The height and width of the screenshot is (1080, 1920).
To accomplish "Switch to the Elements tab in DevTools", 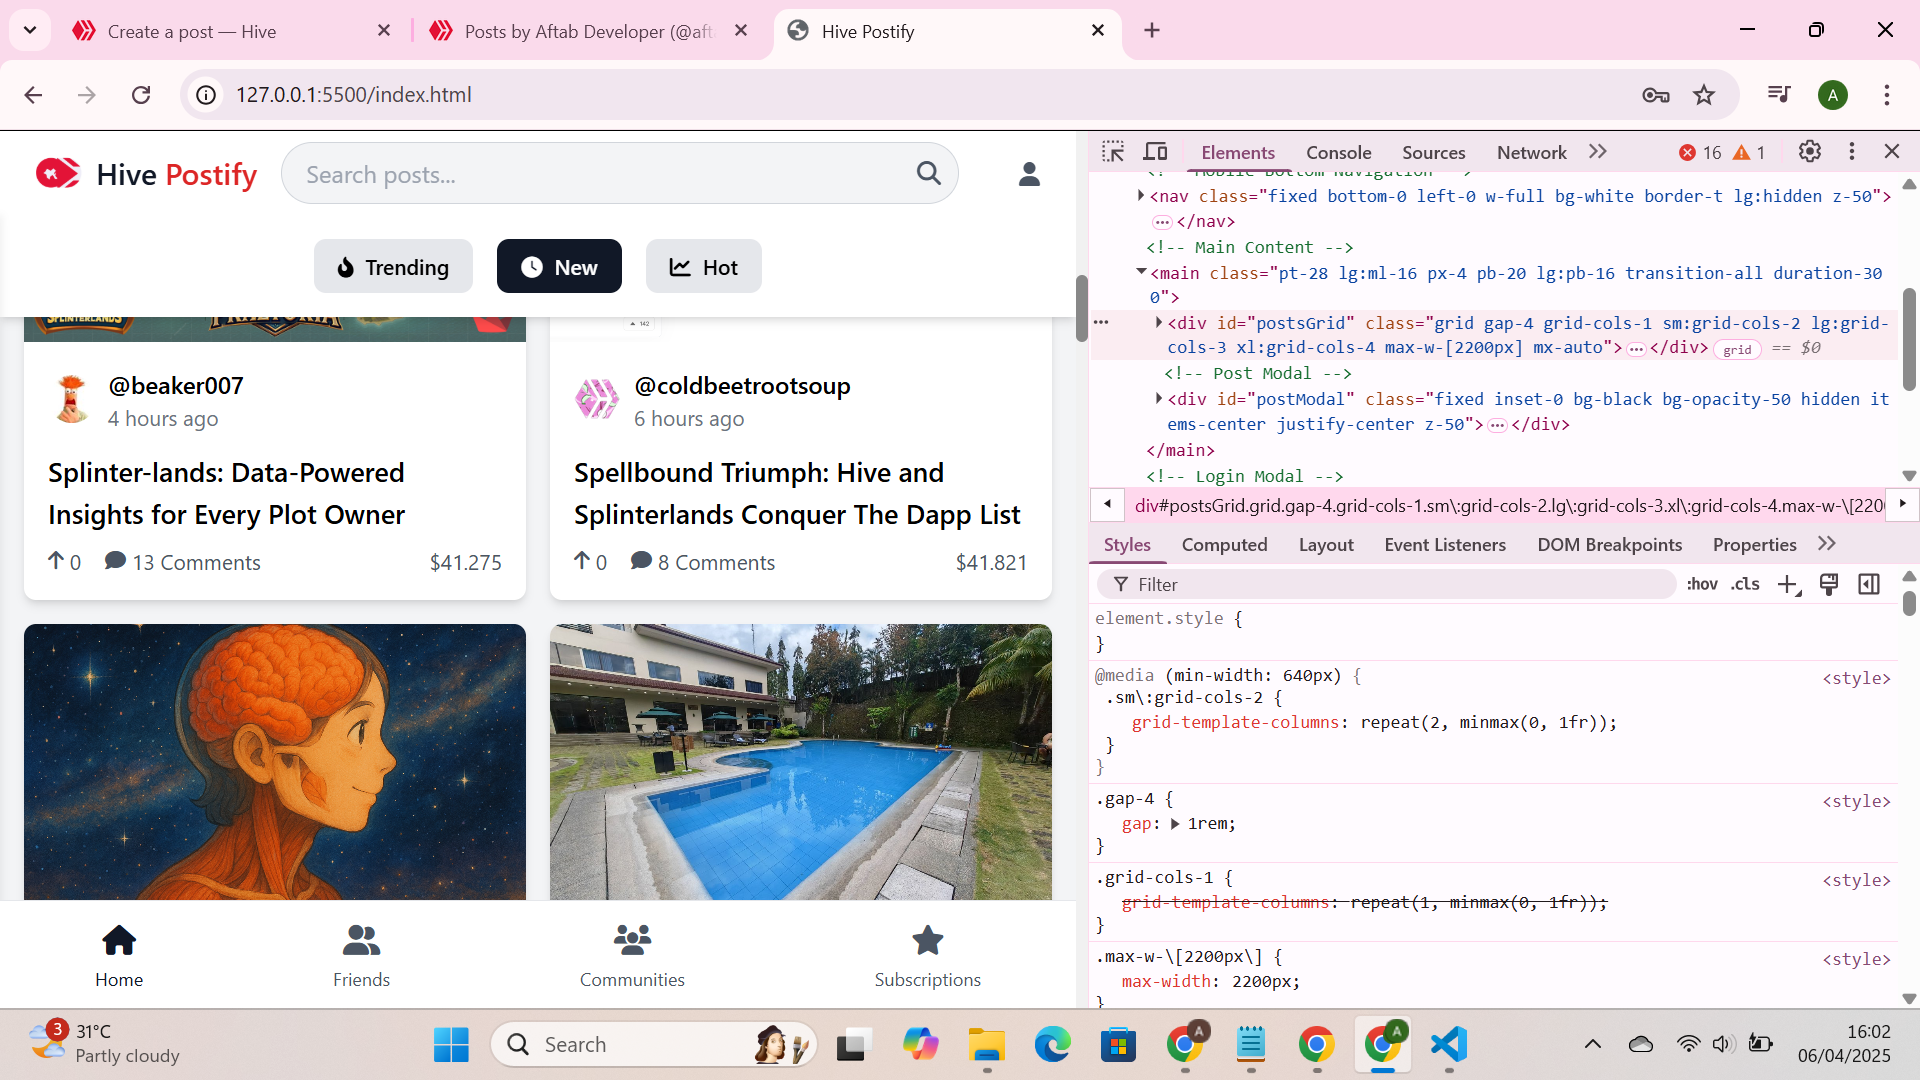I will (x=1238, y=153).
